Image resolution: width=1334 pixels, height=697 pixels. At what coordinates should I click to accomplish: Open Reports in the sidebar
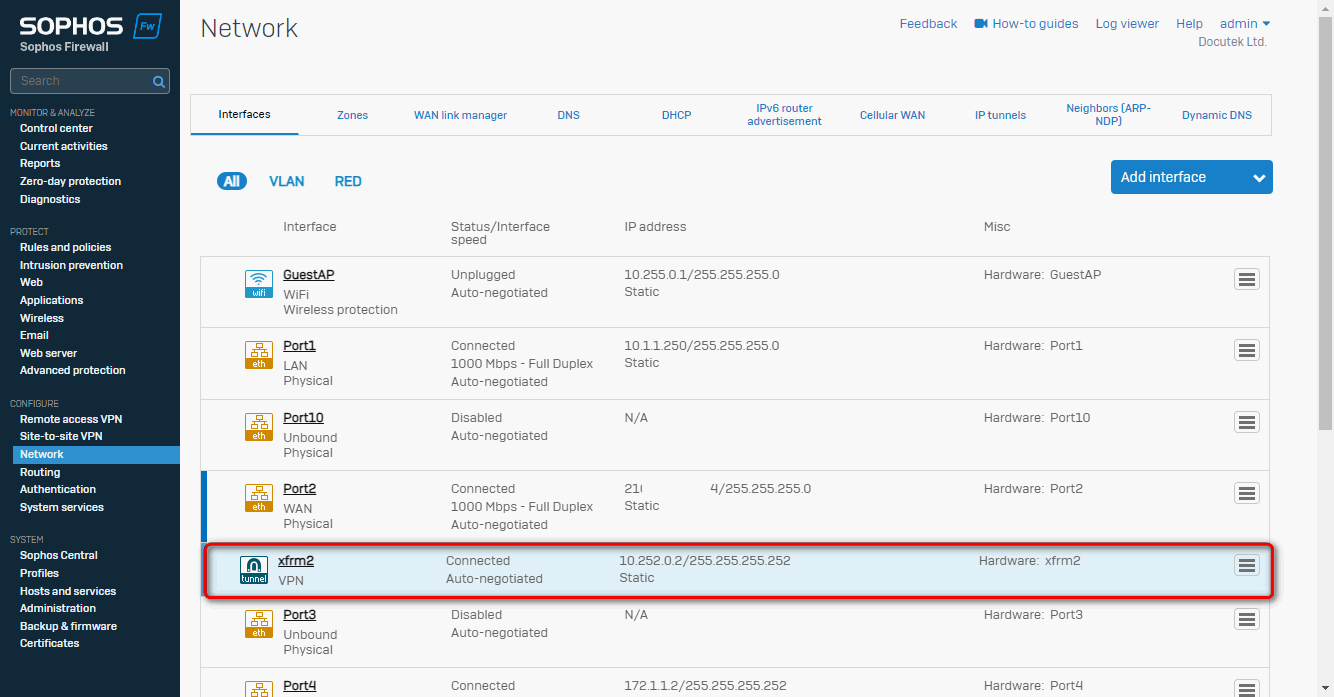tap(40, 163)
